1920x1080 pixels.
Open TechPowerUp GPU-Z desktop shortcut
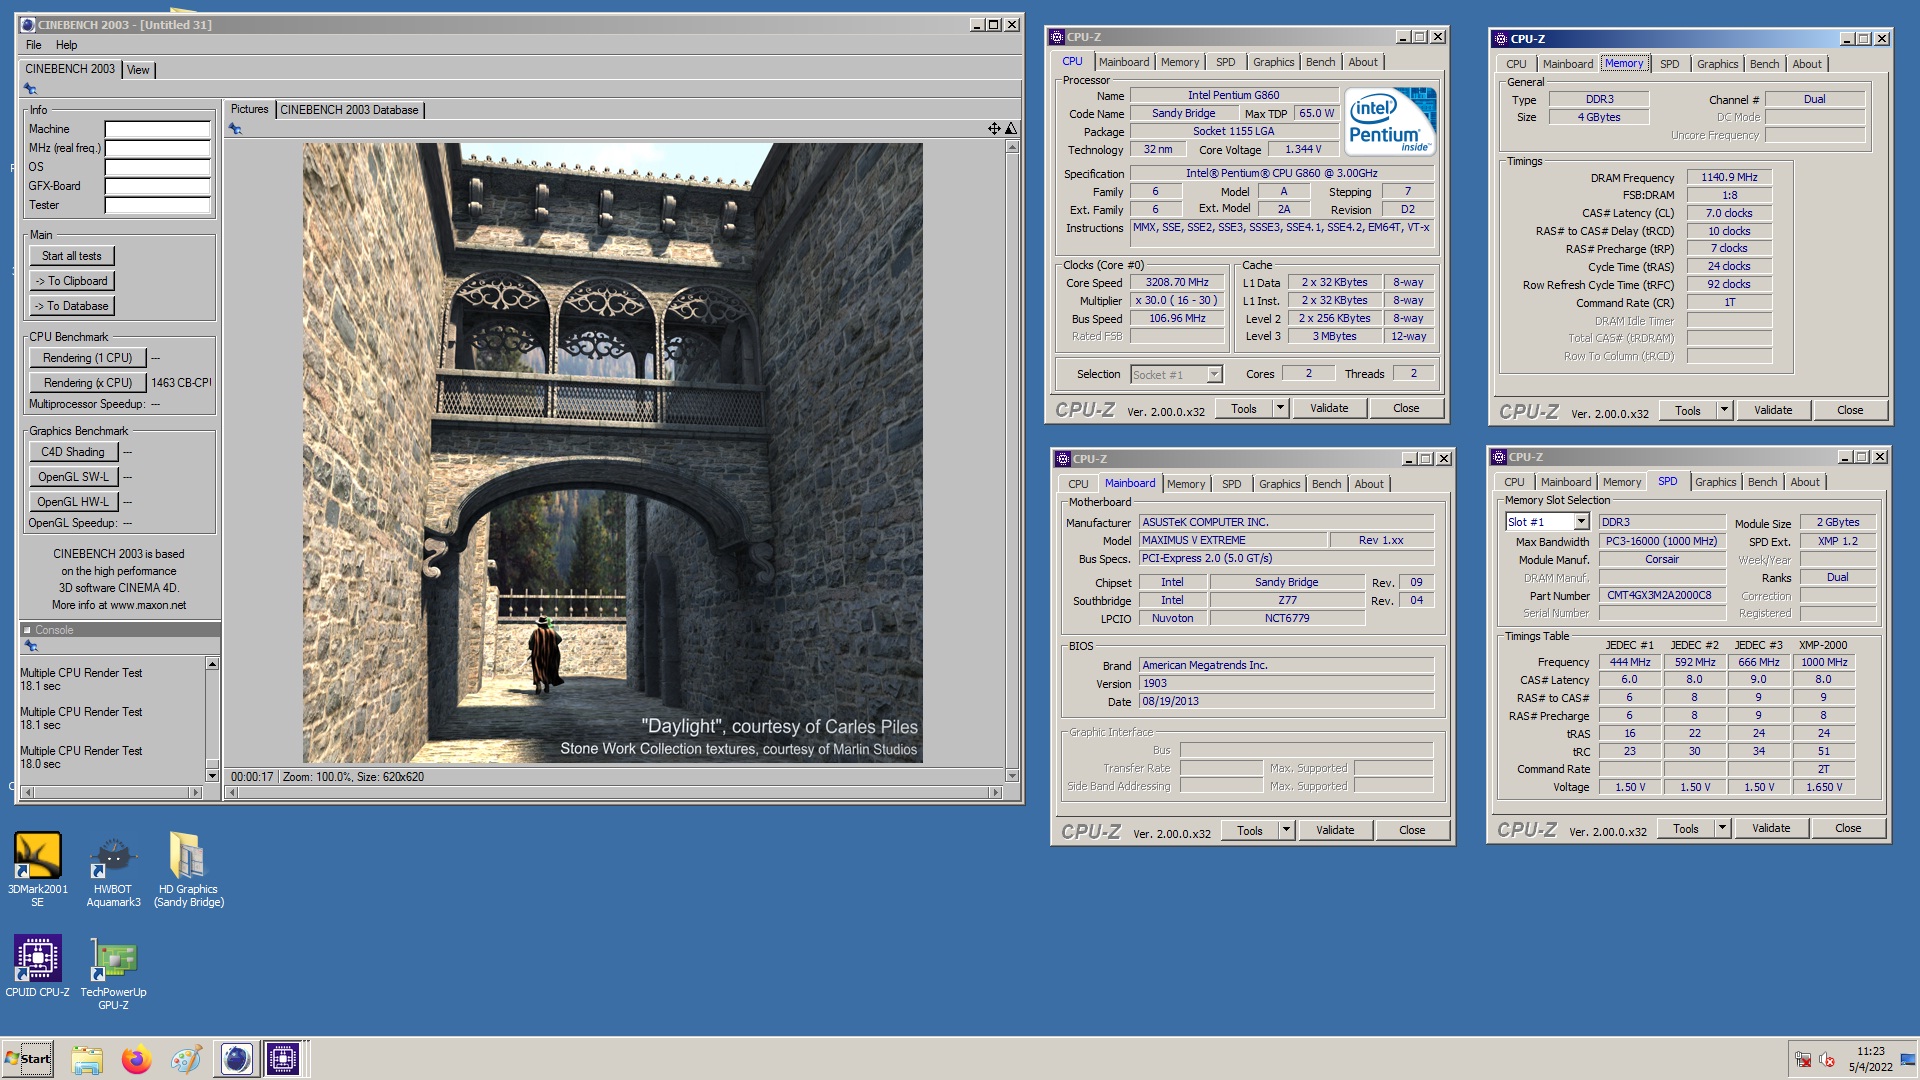[113, 972]
